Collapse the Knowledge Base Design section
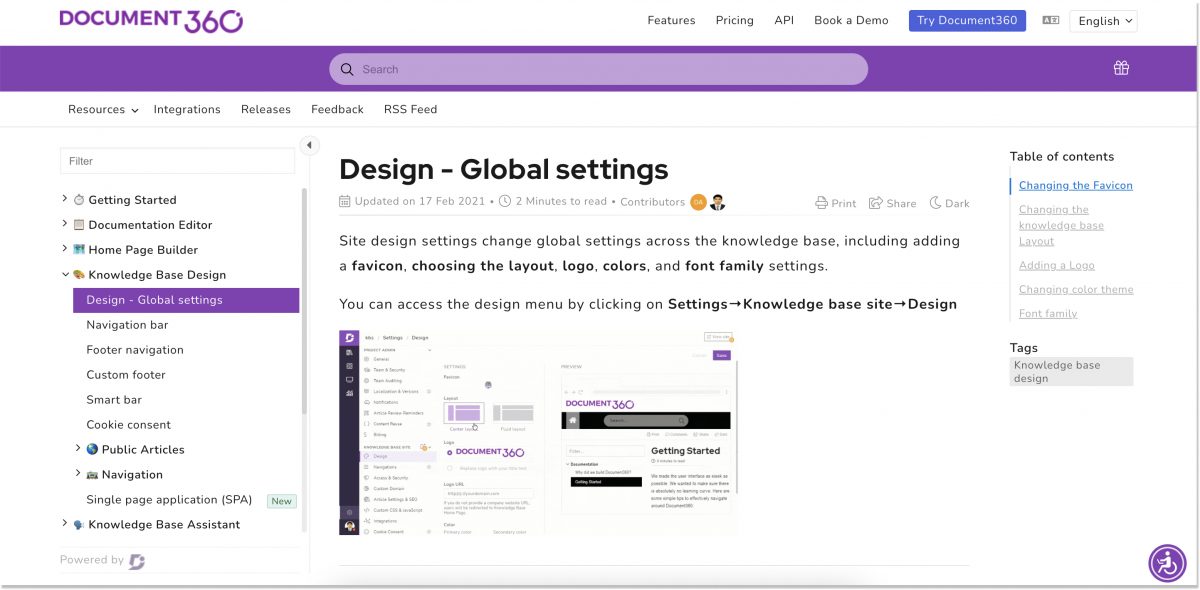The width and height of the screenshot is (1200, 590). pyautogui.click(x=64, y=274)
